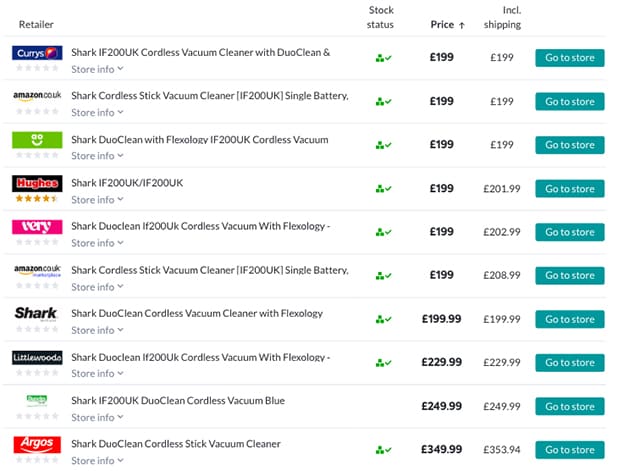Expand Store info under Littlewoods listing
The height and width of the screenshot is (471, 618).
[97, 373]
